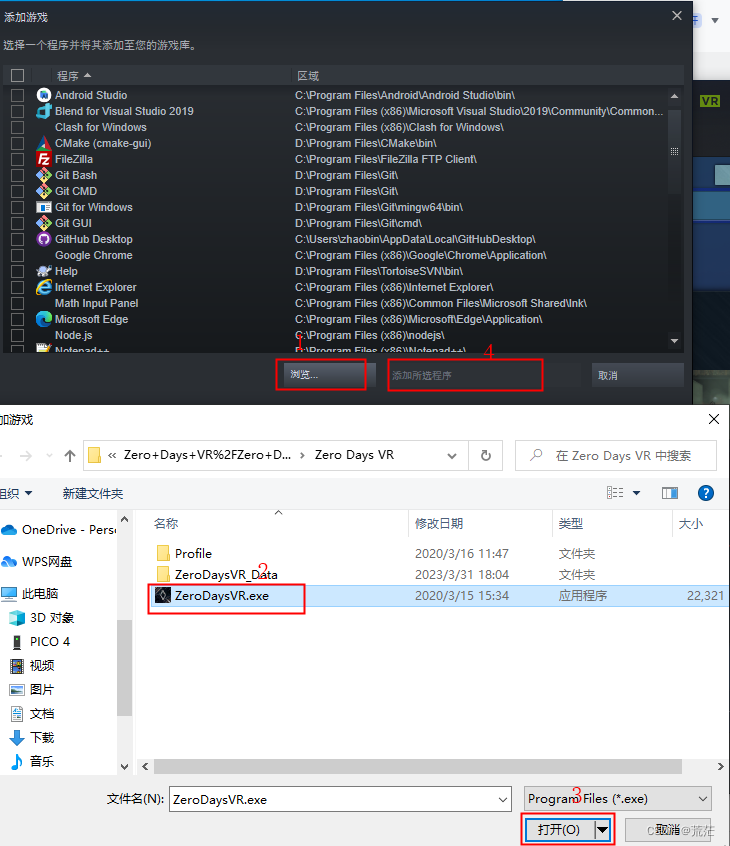Click the 文件名 file name input field

click(340, 800)
